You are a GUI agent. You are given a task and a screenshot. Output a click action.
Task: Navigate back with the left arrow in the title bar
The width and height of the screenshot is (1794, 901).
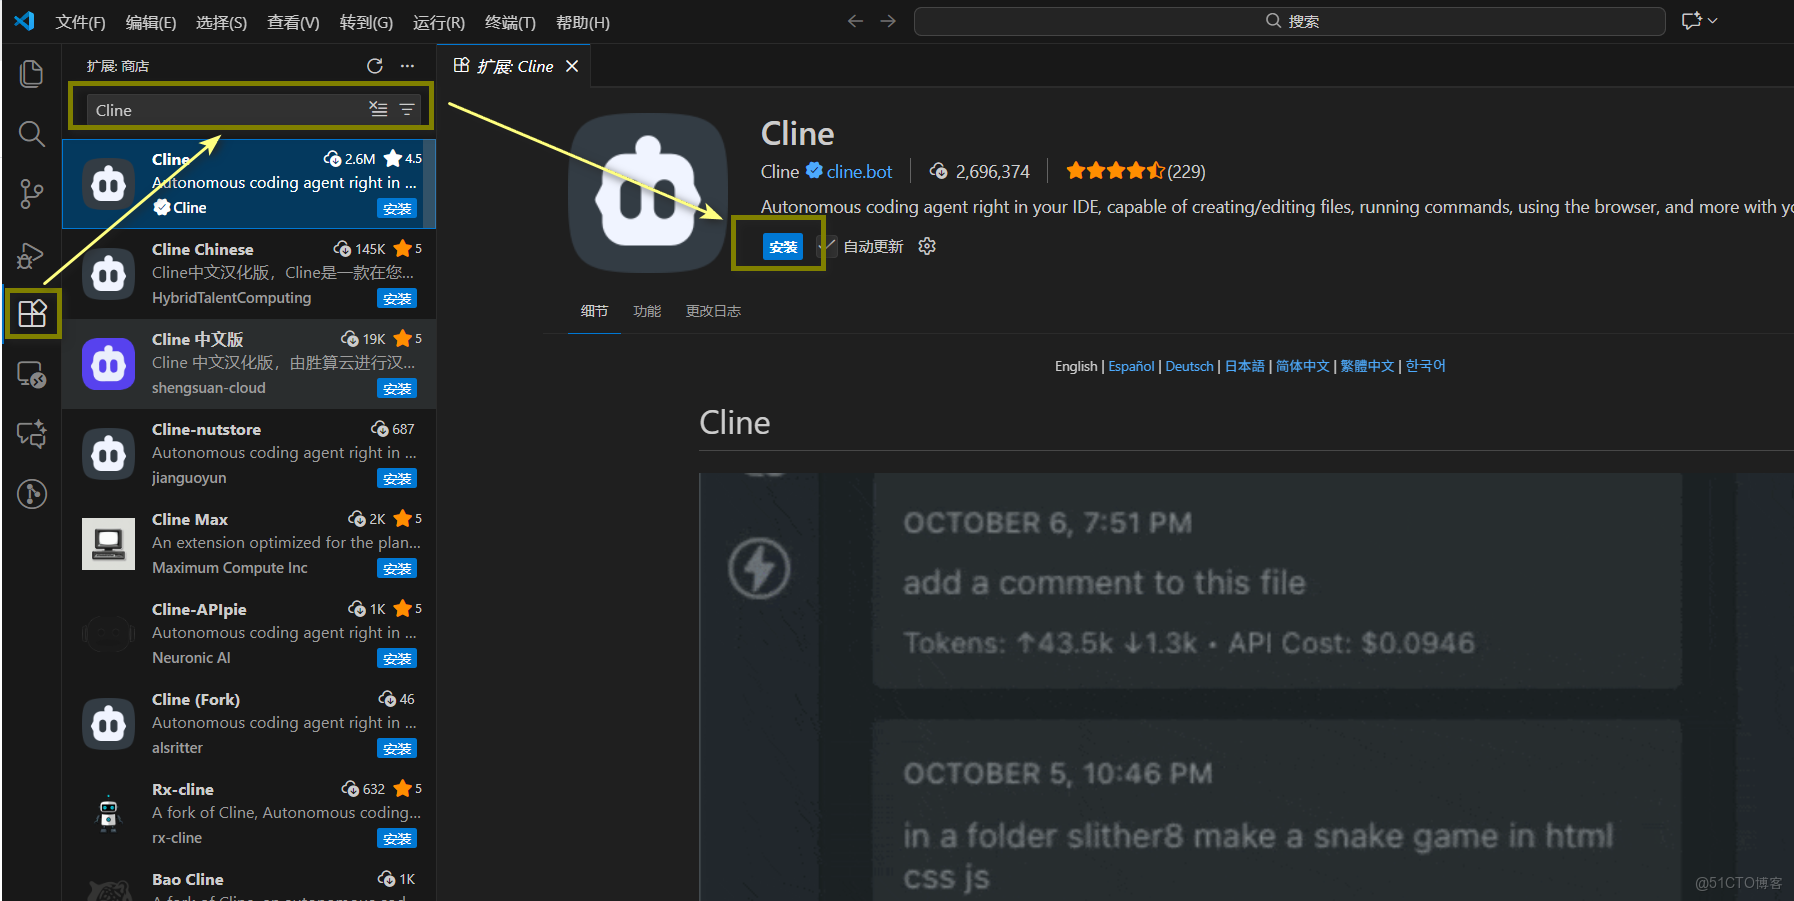point(855,21)
